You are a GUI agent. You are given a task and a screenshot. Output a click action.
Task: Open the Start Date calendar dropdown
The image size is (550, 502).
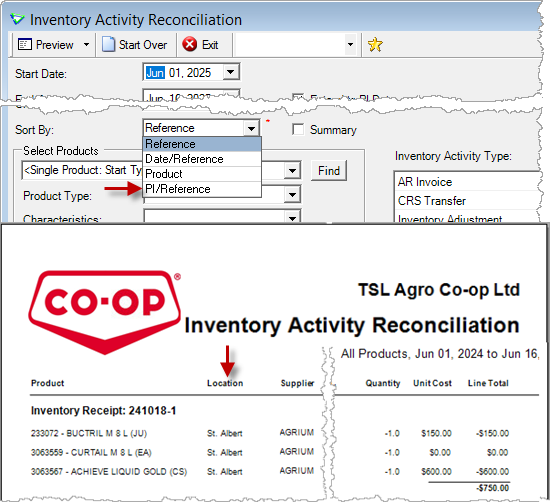pyautogui.click(x=230, y=72)
